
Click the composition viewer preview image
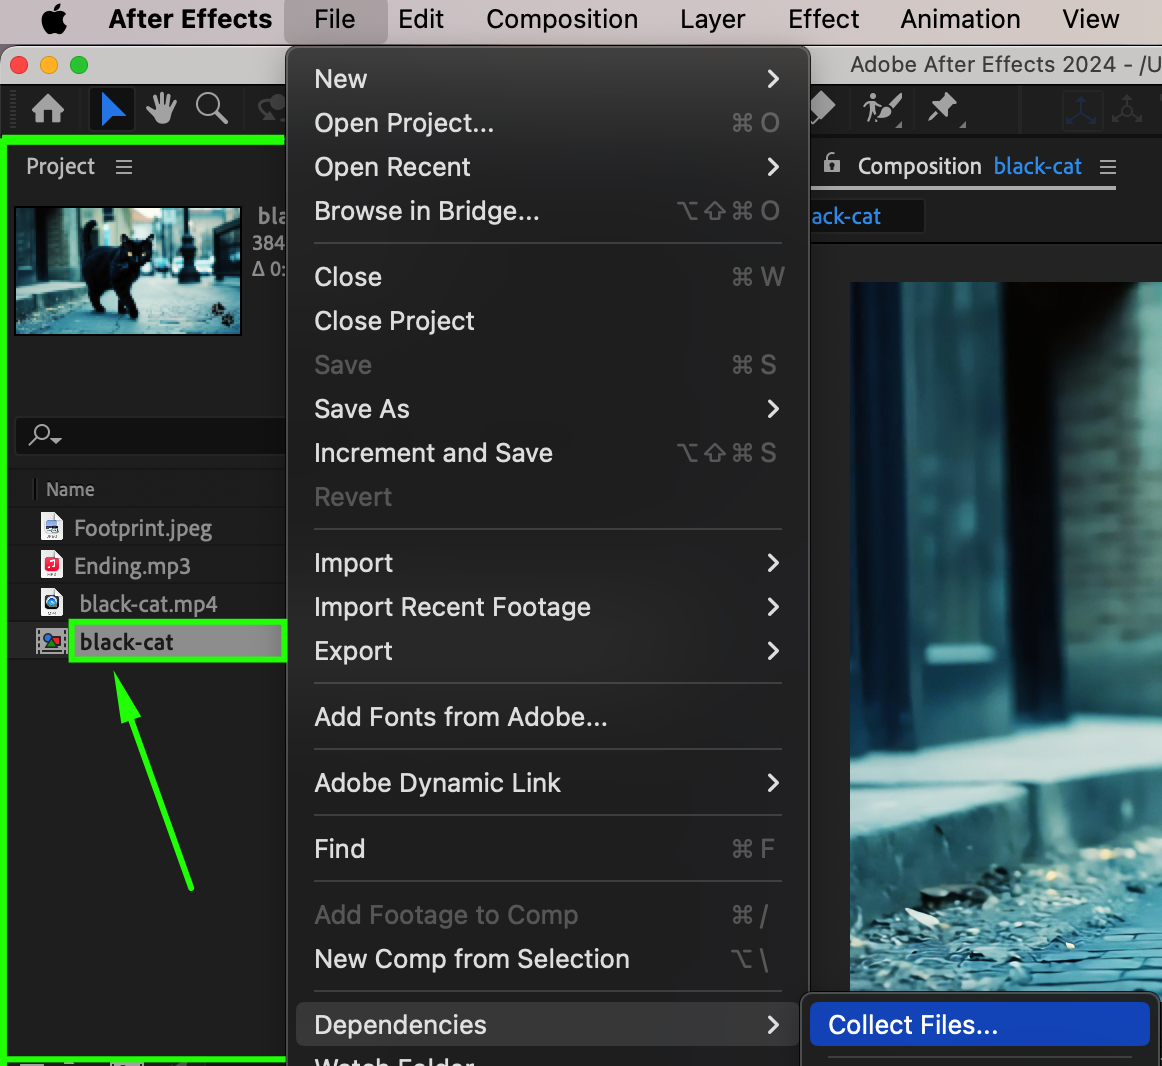(x=1006, y=636)
